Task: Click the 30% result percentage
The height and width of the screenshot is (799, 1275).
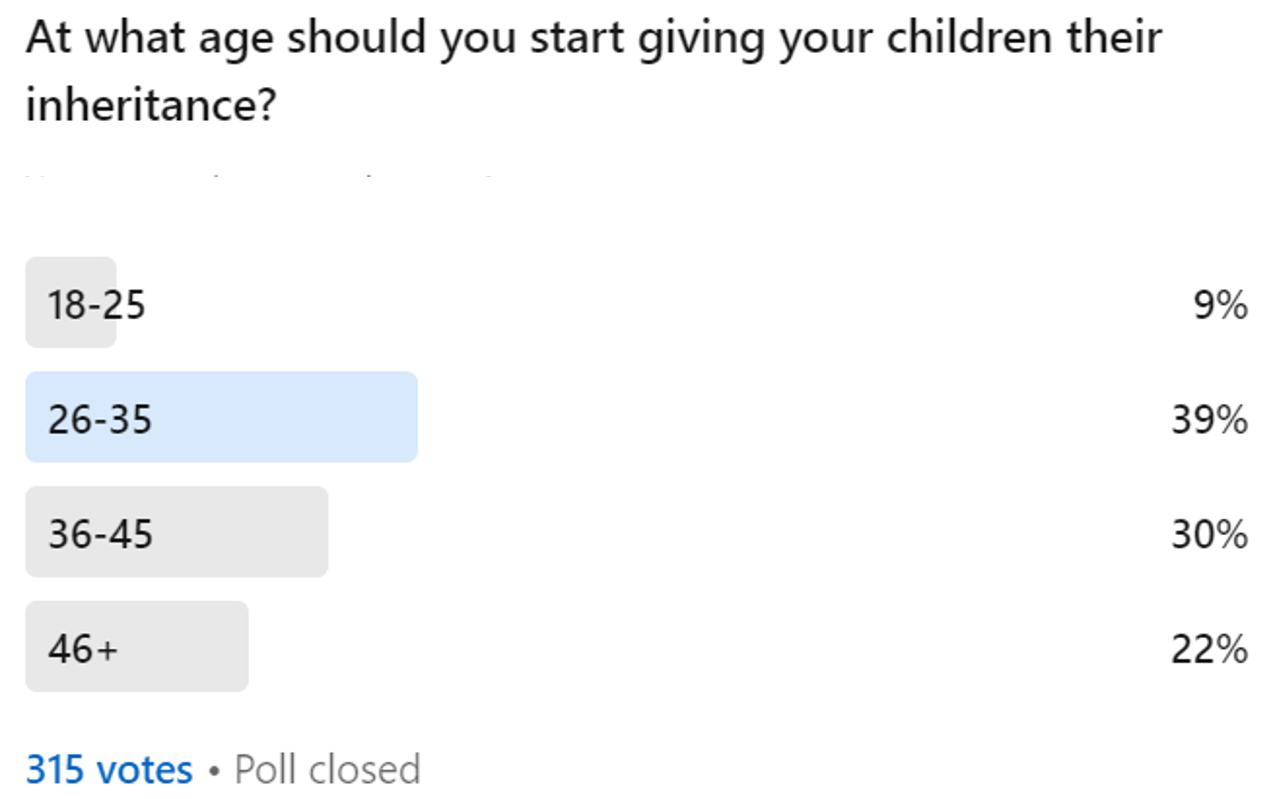Action: tap(1209, 535)
